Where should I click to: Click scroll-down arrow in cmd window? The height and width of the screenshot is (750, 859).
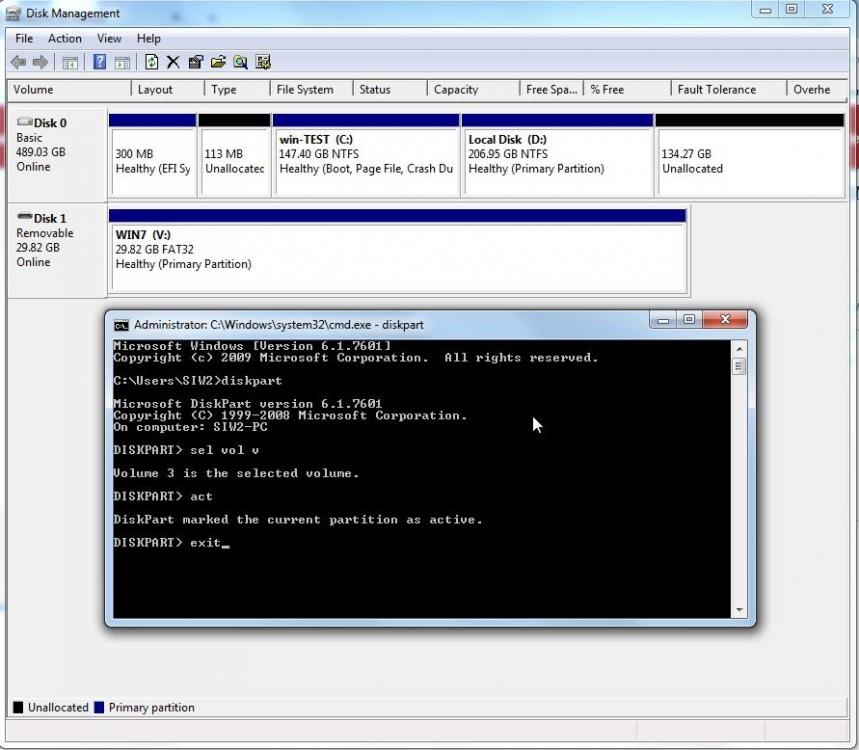740,610
